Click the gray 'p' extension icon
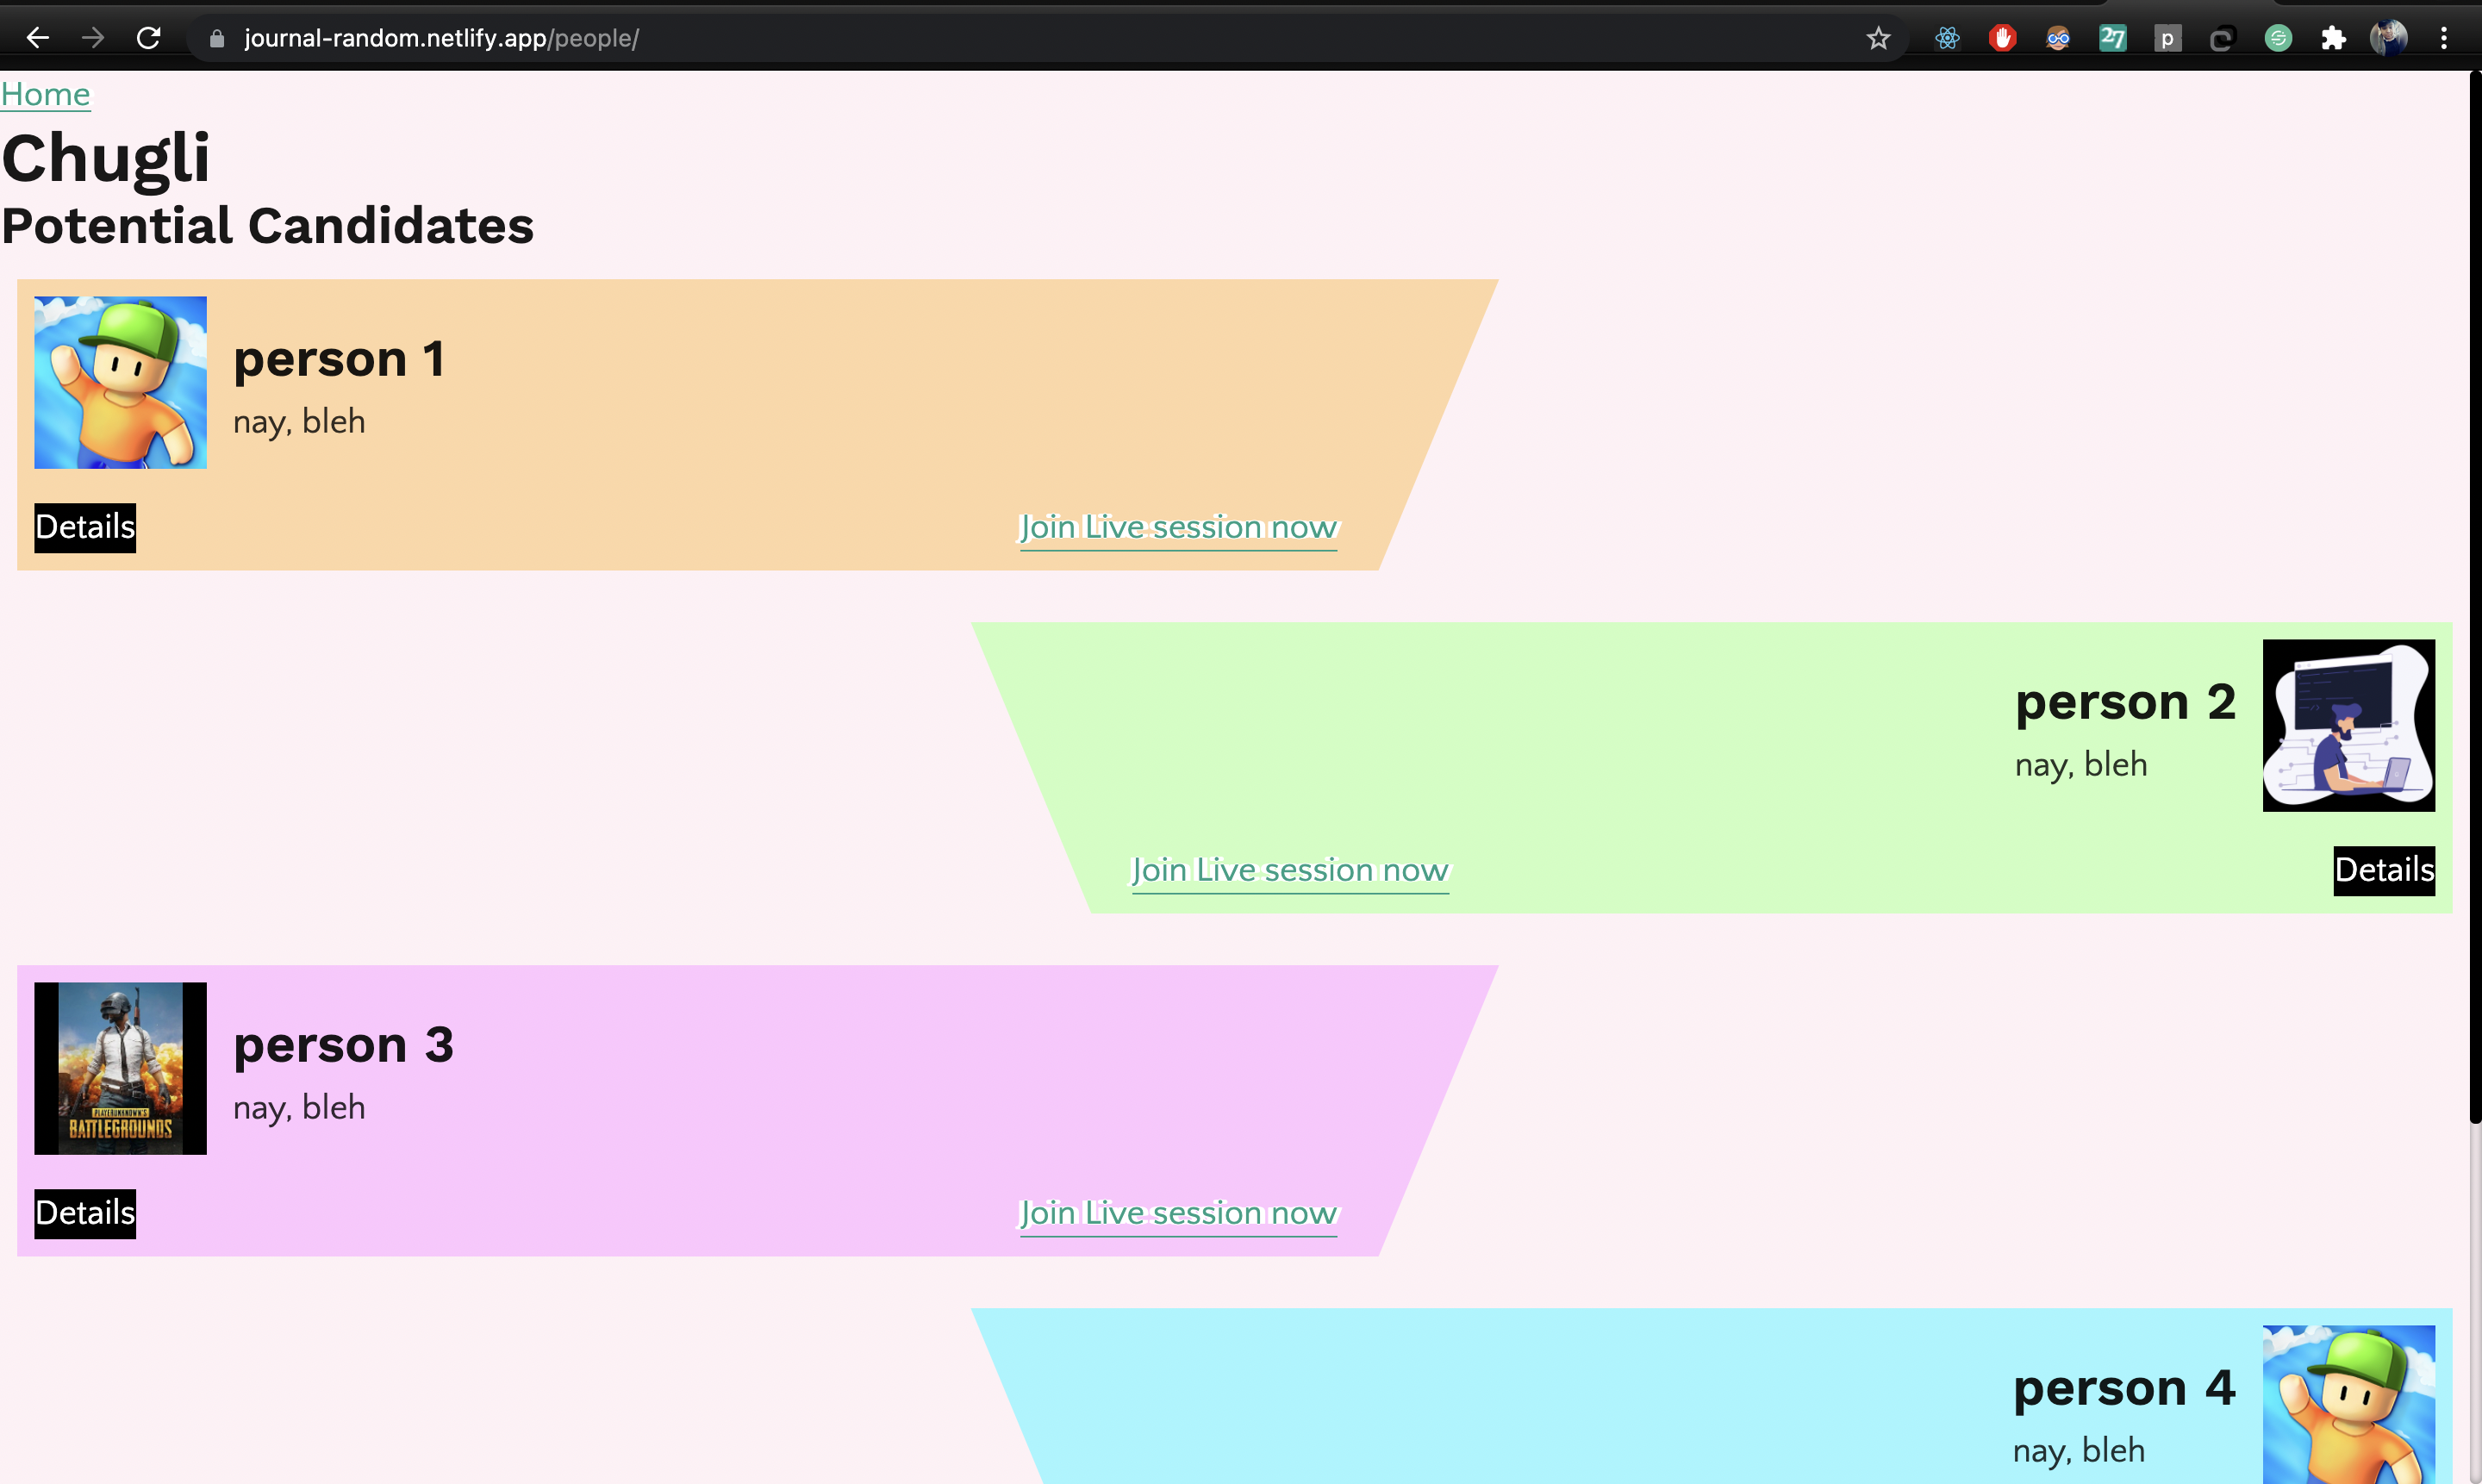This screenshot has width=2482, height=1484. tap(2167, 38)
